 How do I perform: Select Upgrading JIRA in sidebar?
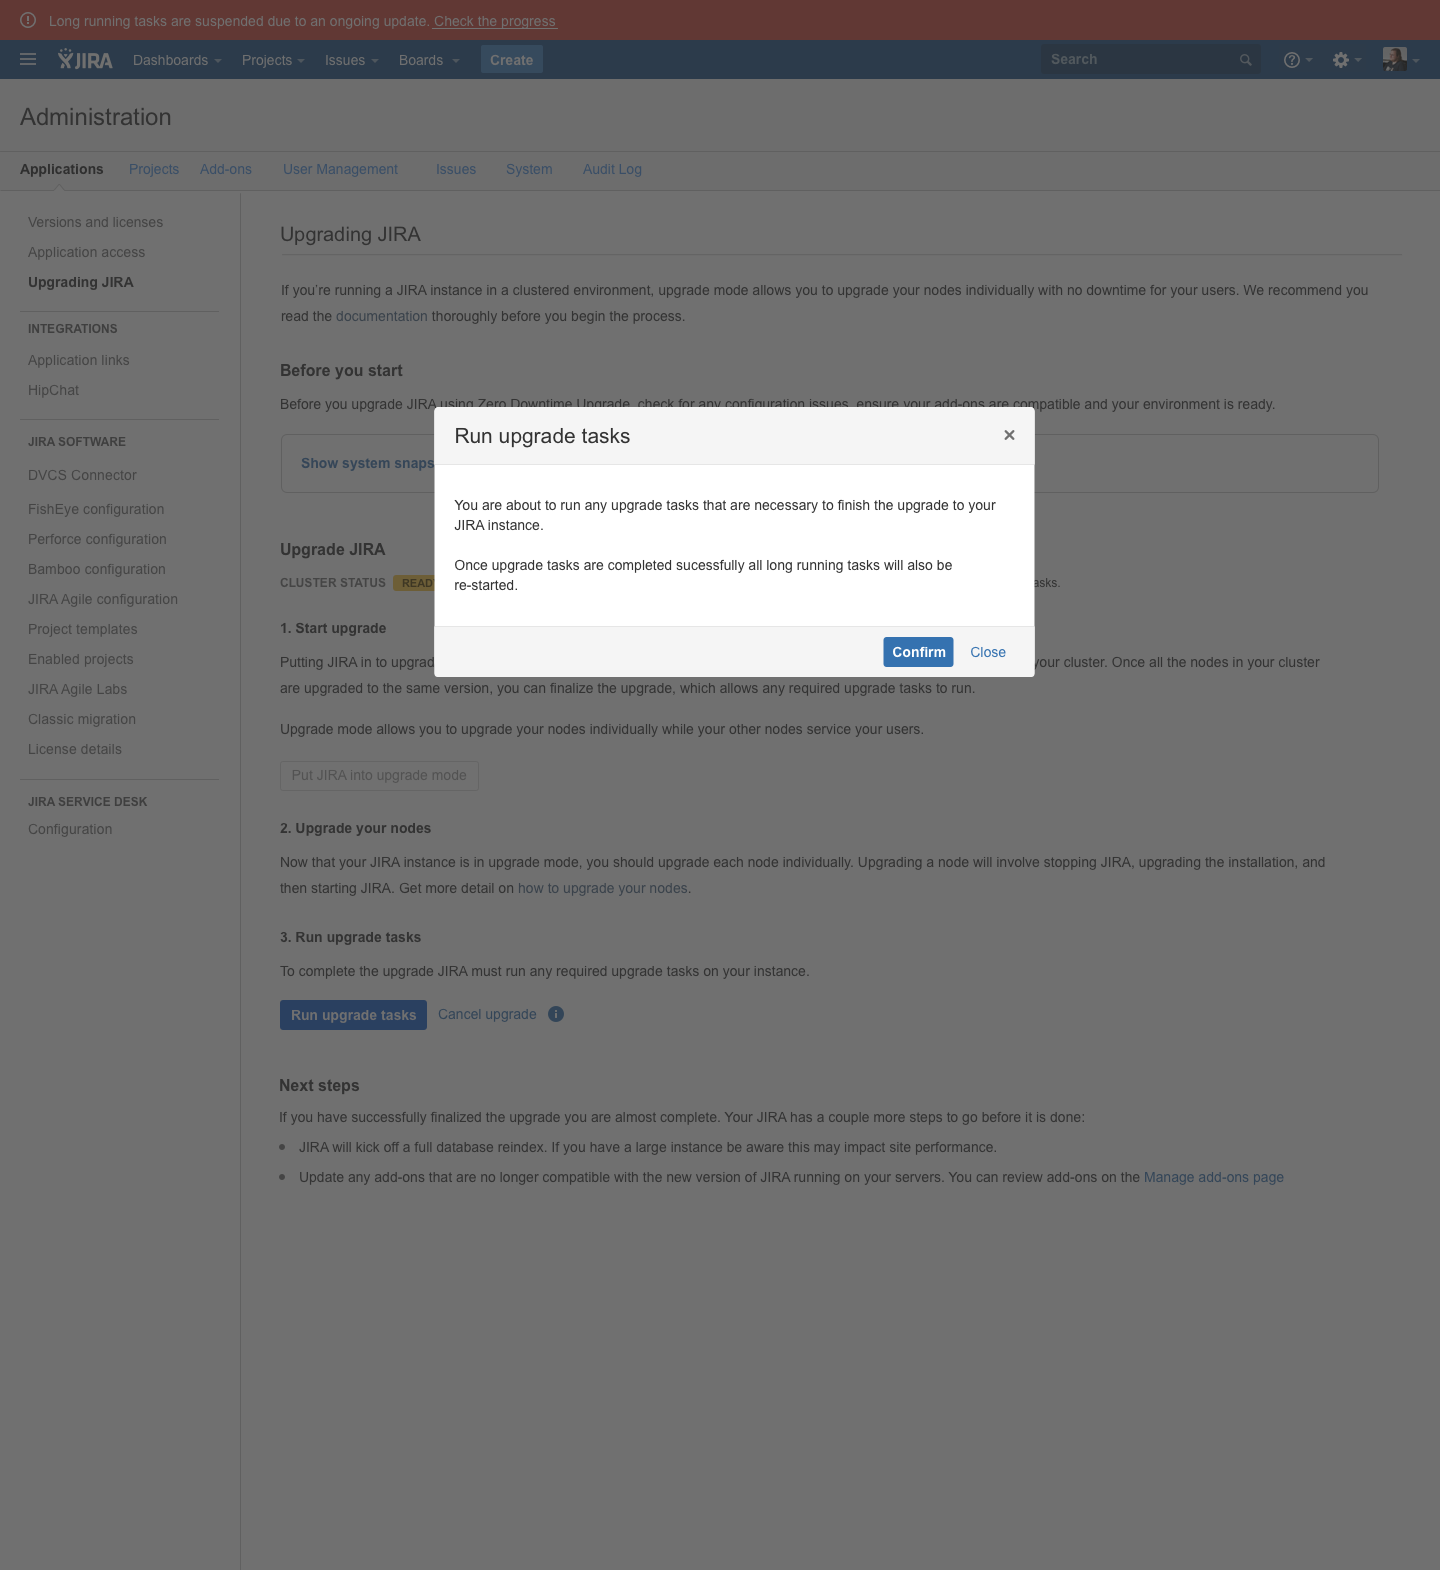(81, 282)
